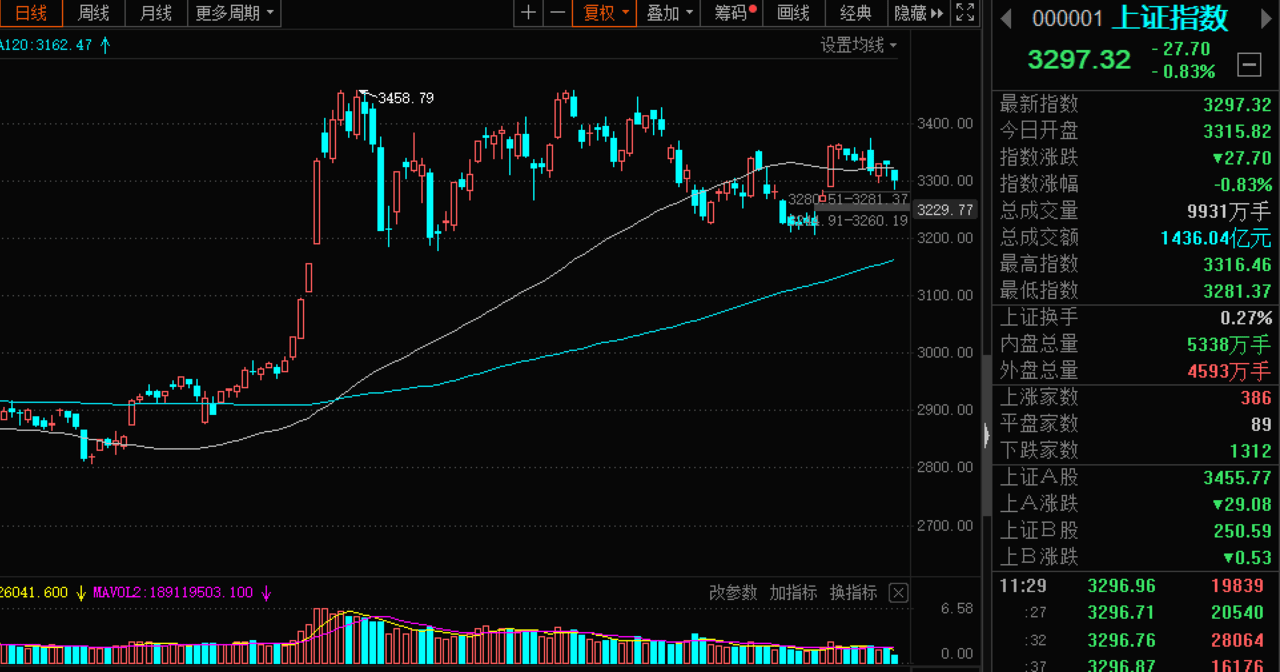Screen dimensions: 1280x672
Task: Click the 最高指数 value 3316.46
Action: [1237, 265]
